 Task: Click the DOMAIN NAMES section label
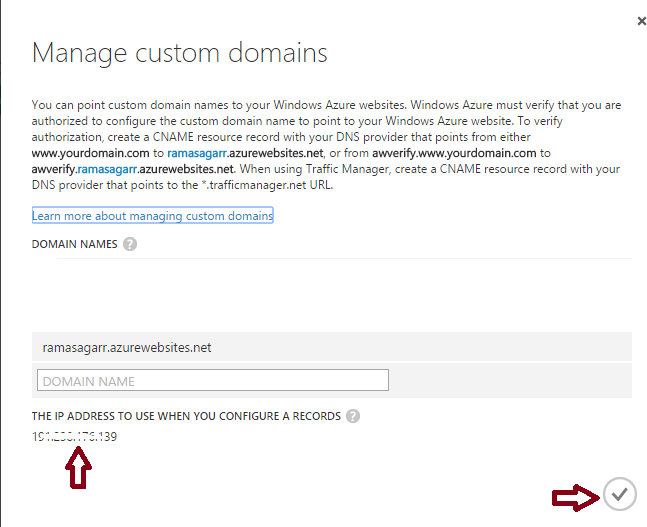(75, 244)
